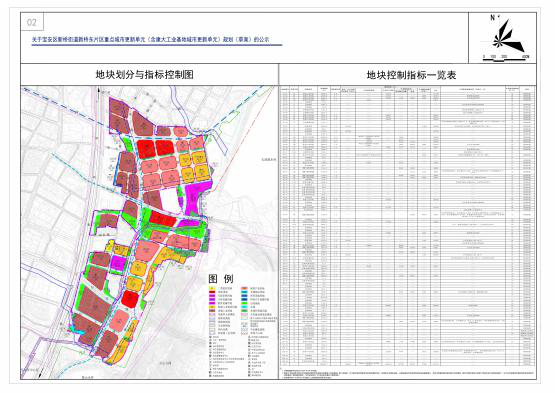Click the index table header row
The width and height of the screenshot is (555, 393).
pos(408,90)
